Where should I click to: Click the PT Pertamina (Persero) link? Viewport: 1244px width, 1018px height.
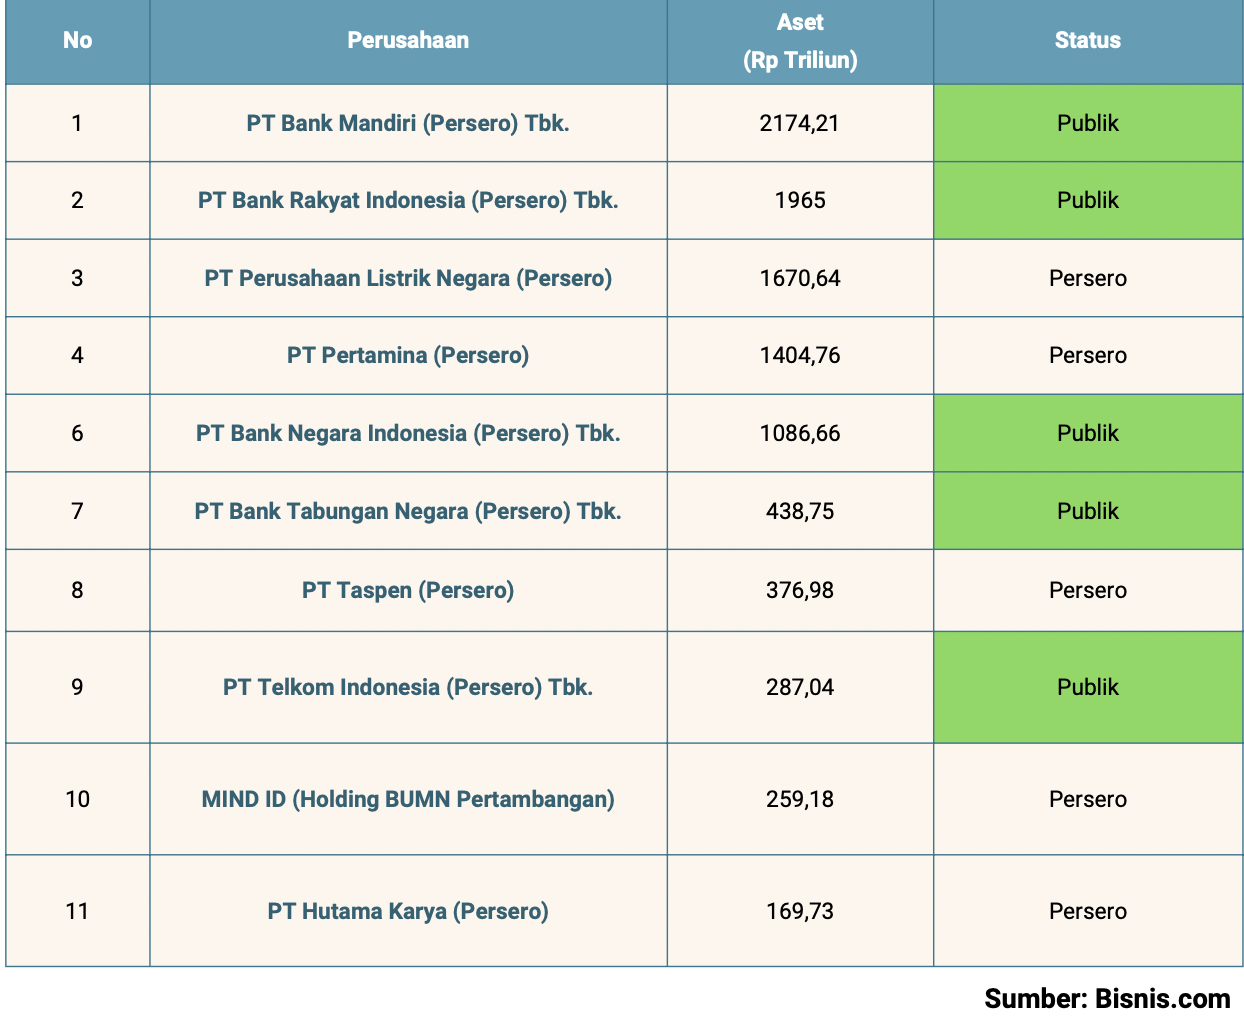408,355
